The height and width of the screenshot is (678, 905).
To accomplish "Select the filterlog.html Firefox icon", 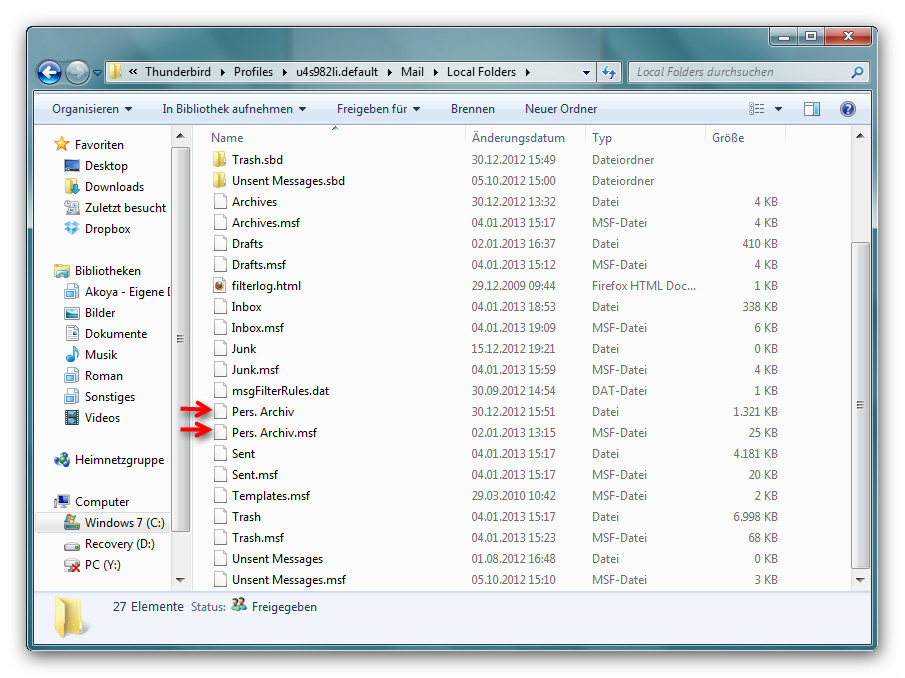I will pos(219,286).
